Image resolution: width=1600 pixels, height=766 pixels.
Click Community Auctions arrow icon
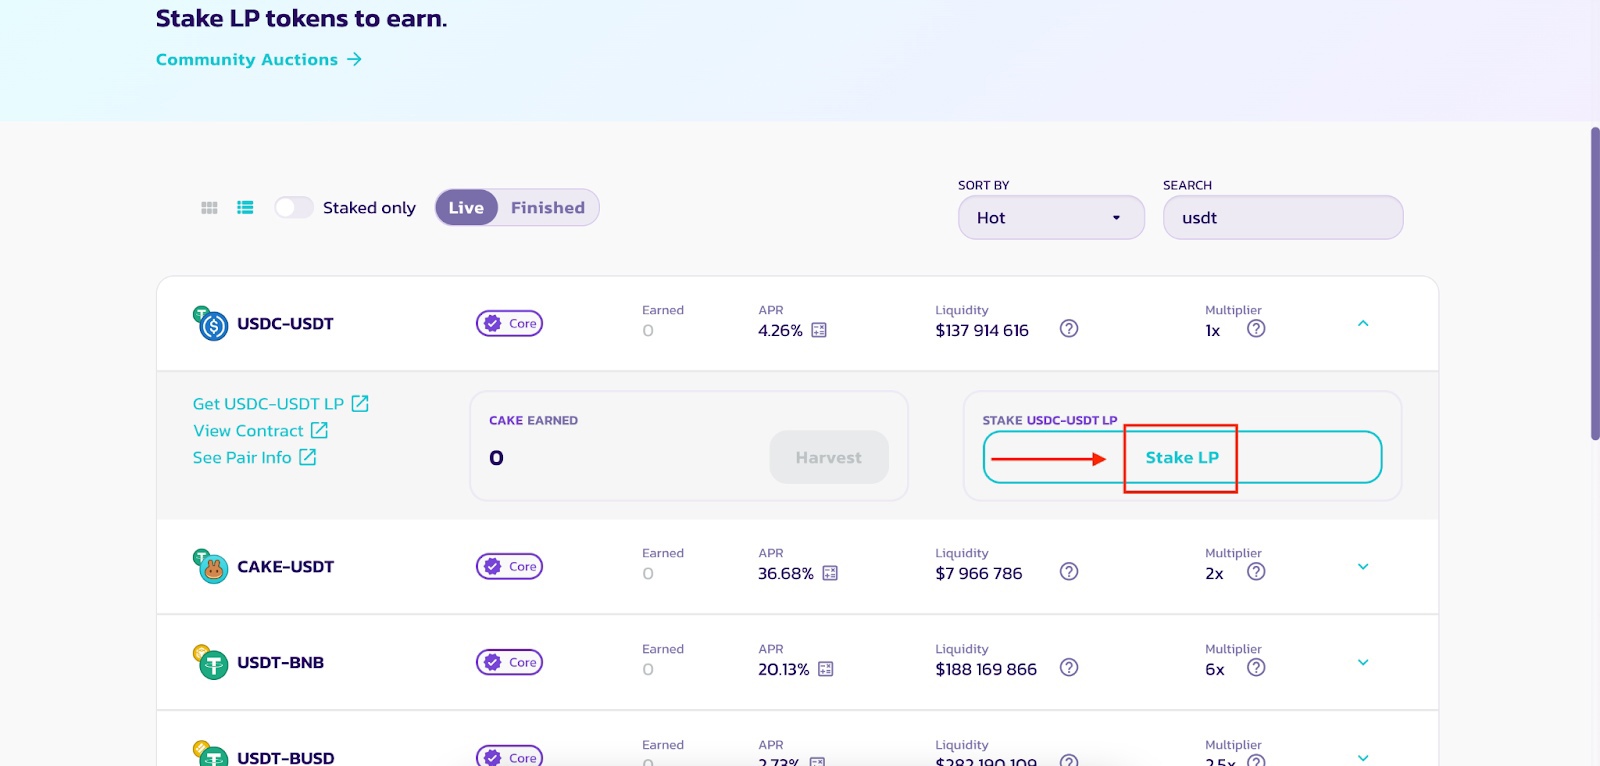tap(354, 60)
